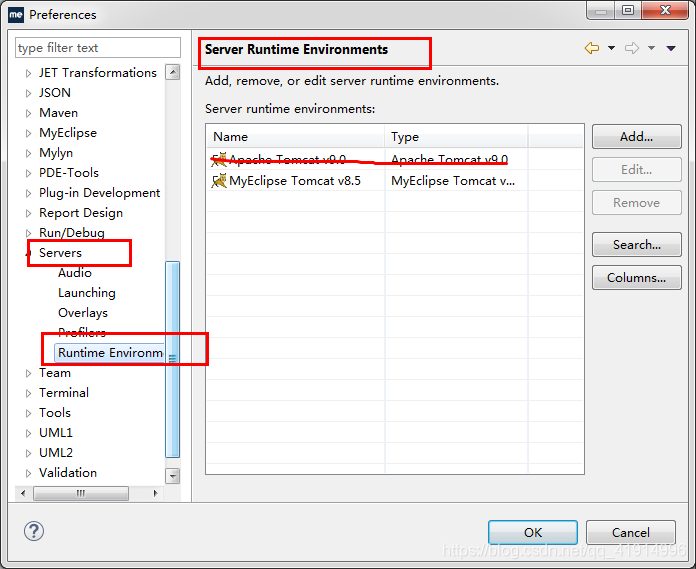Expand the MyEclipse tree node
Viewport: 696px width, 569px height.
click(x=28, y=133)
